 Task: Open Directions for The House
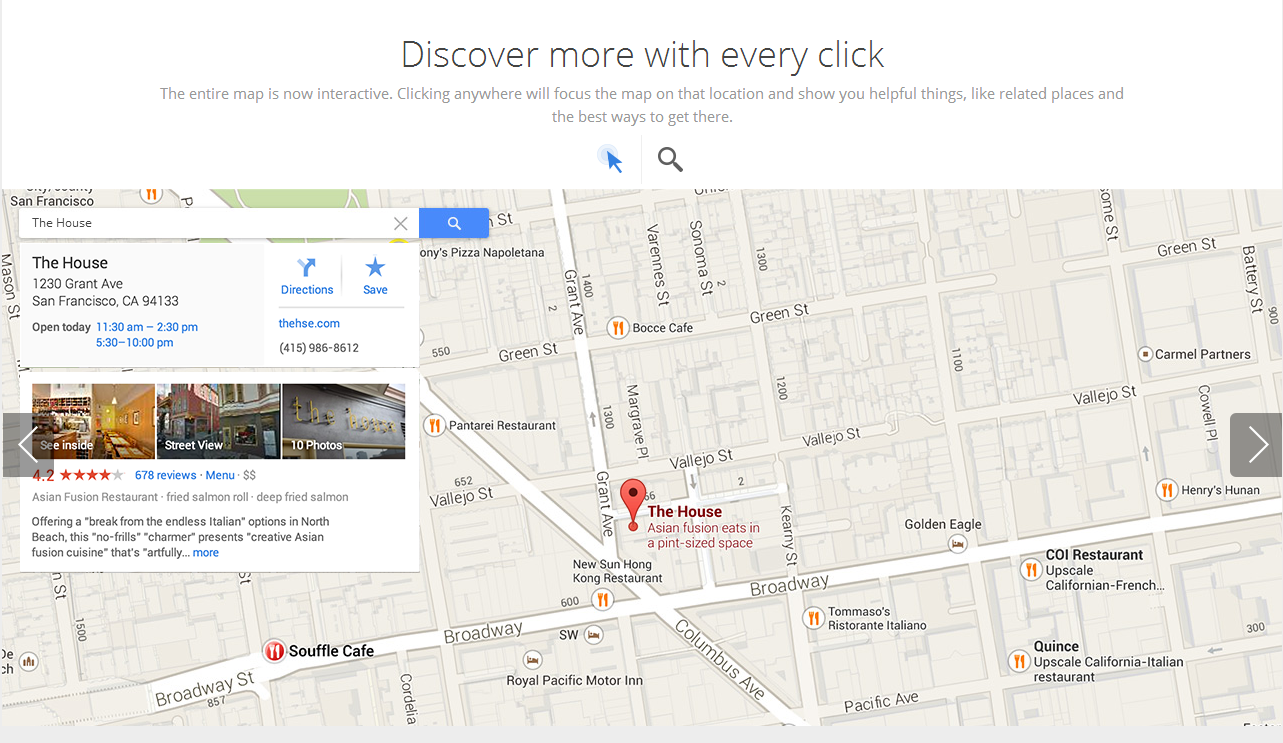point(307,276)
